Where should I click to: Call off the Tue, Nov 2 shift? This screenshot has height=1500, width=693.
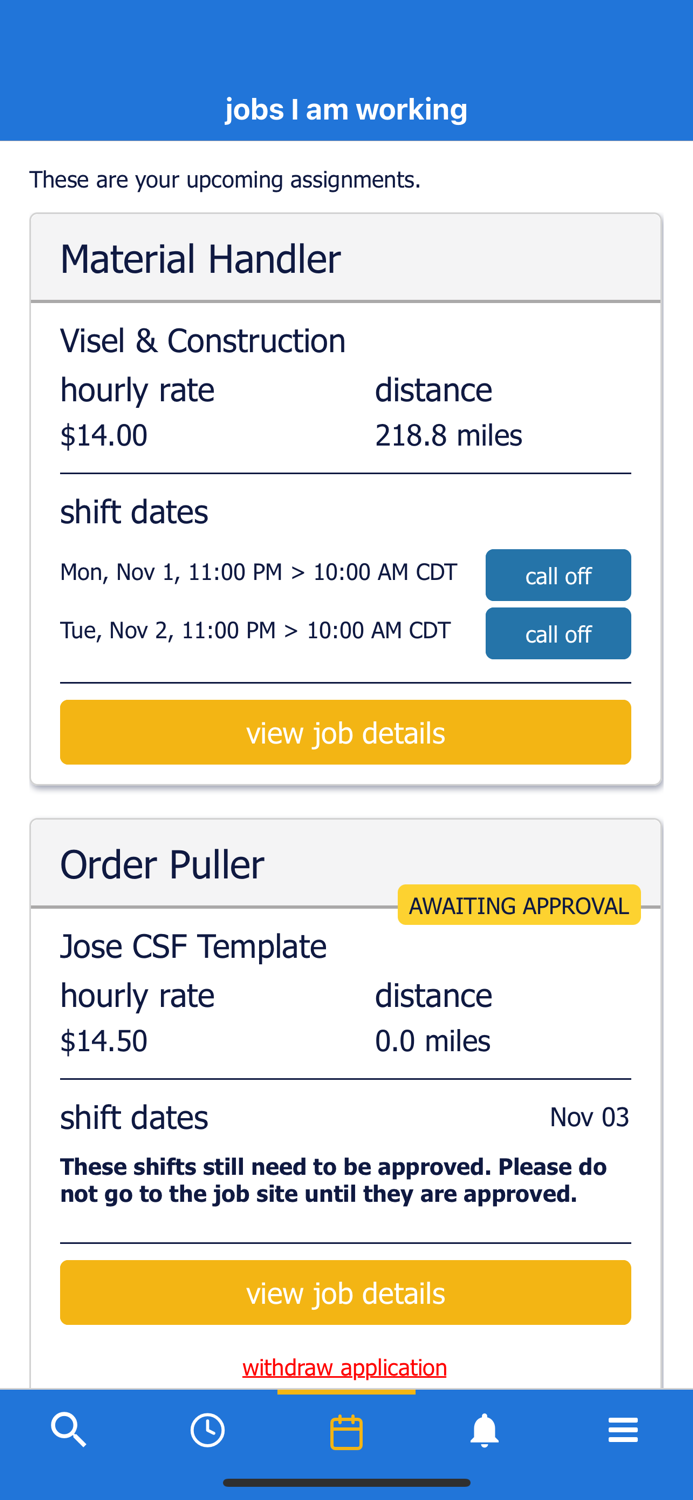[x=558, y=633]
